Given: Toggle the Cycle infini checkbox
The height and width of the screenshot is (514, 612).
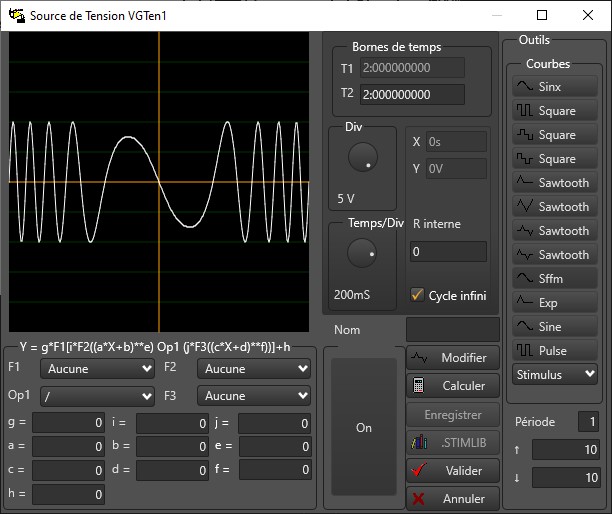Looking at the screenshot, I should pos(418,295).
